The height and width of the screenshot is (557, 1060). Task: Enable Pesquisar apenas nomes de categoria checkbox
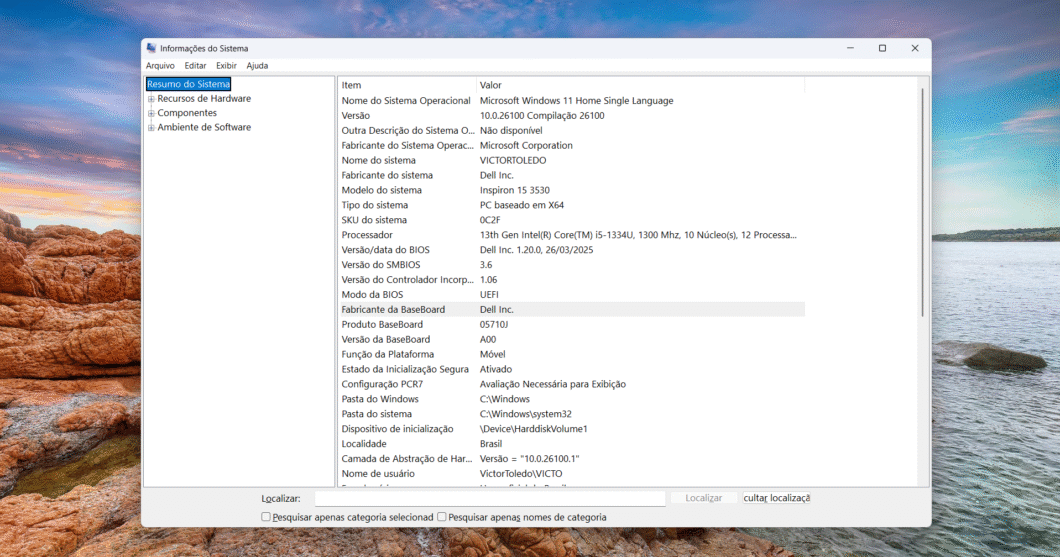coord(441,517)
